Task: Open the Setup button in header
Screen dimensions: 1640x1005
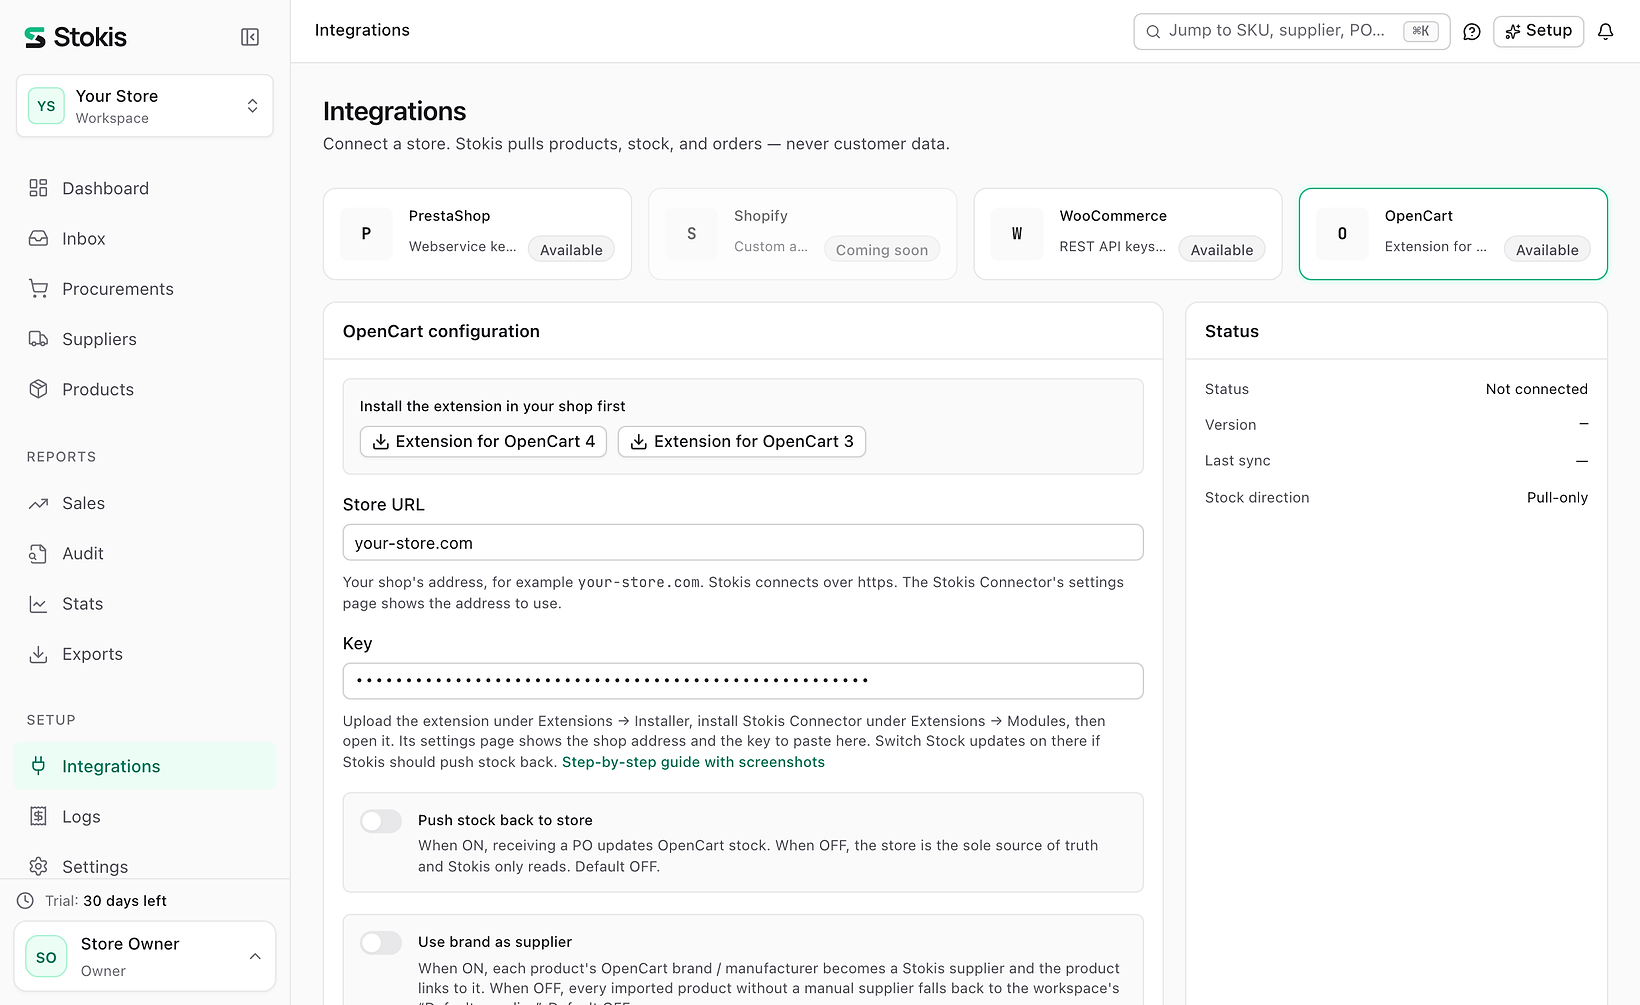Action: tap(1538, 31)
